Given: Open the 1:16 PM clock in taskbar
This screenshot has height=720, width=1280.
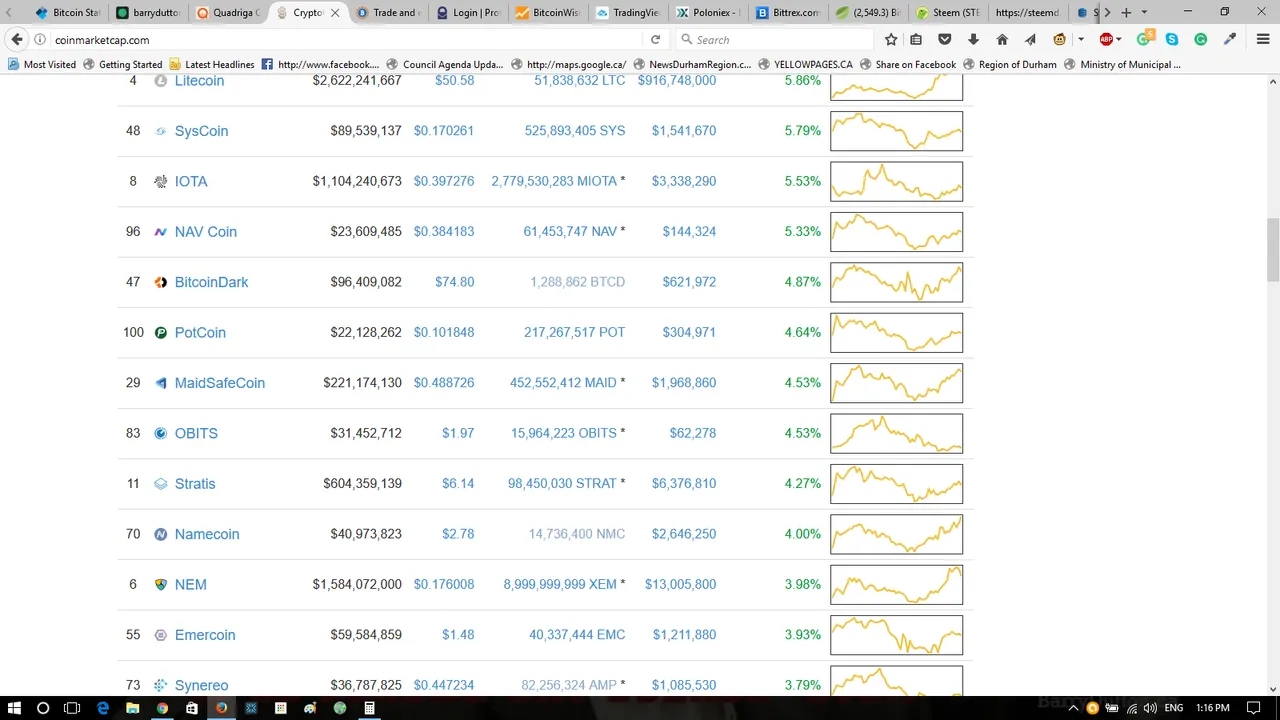Looking at the screenshot, I should (1213, 708).
